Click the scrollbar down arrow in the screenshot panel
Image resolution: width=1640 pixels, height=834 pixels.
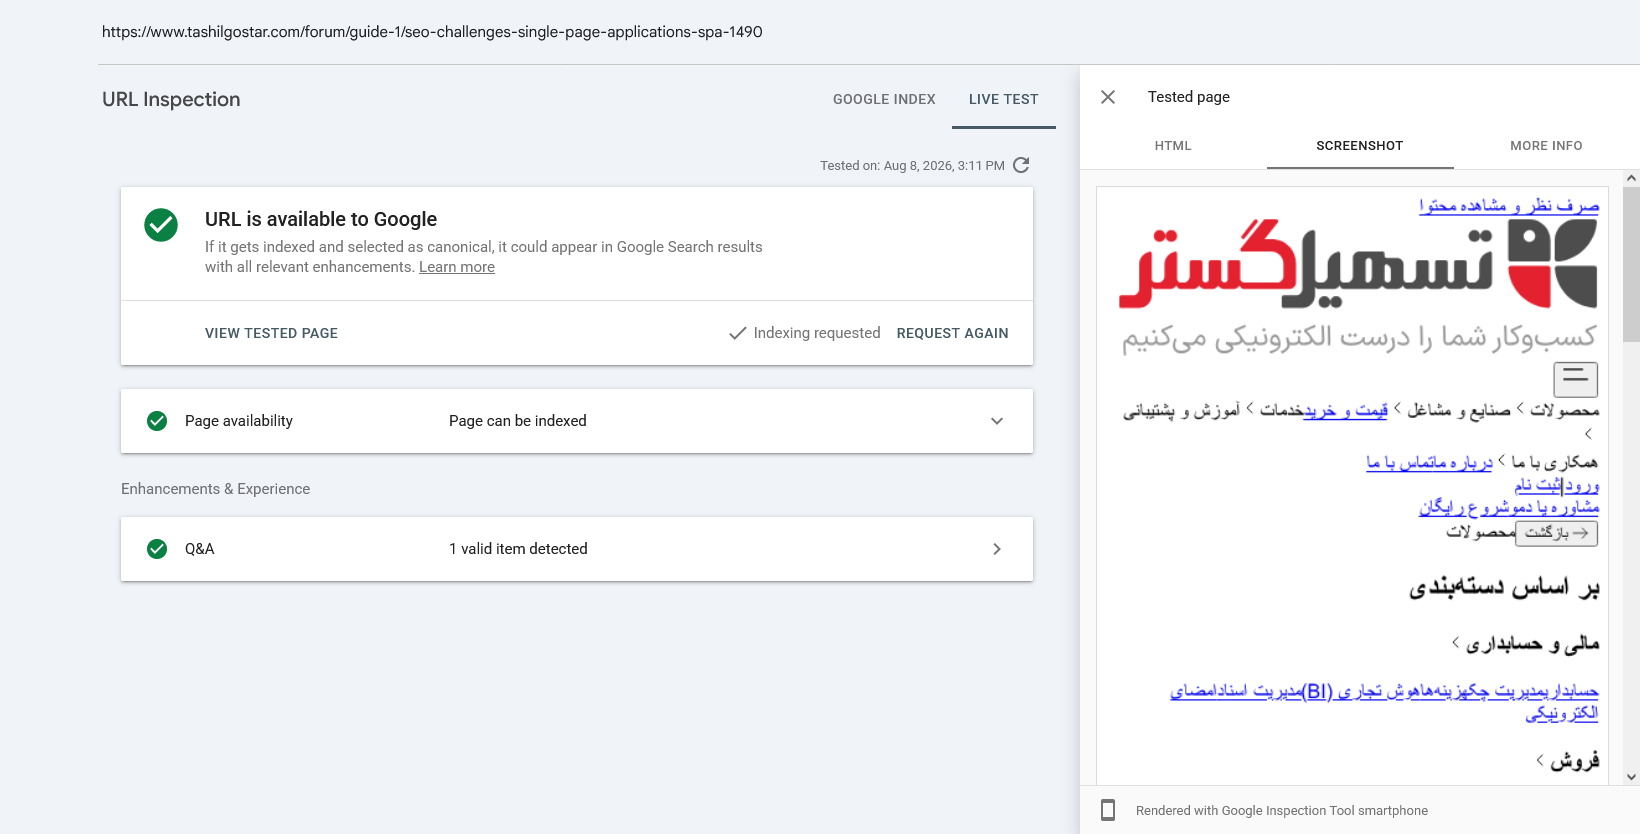coord(1631,777)
